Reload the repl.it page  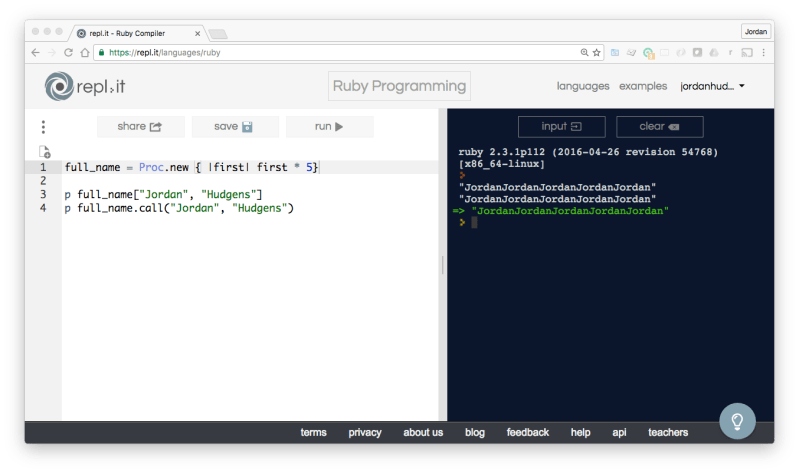[68, 52]
